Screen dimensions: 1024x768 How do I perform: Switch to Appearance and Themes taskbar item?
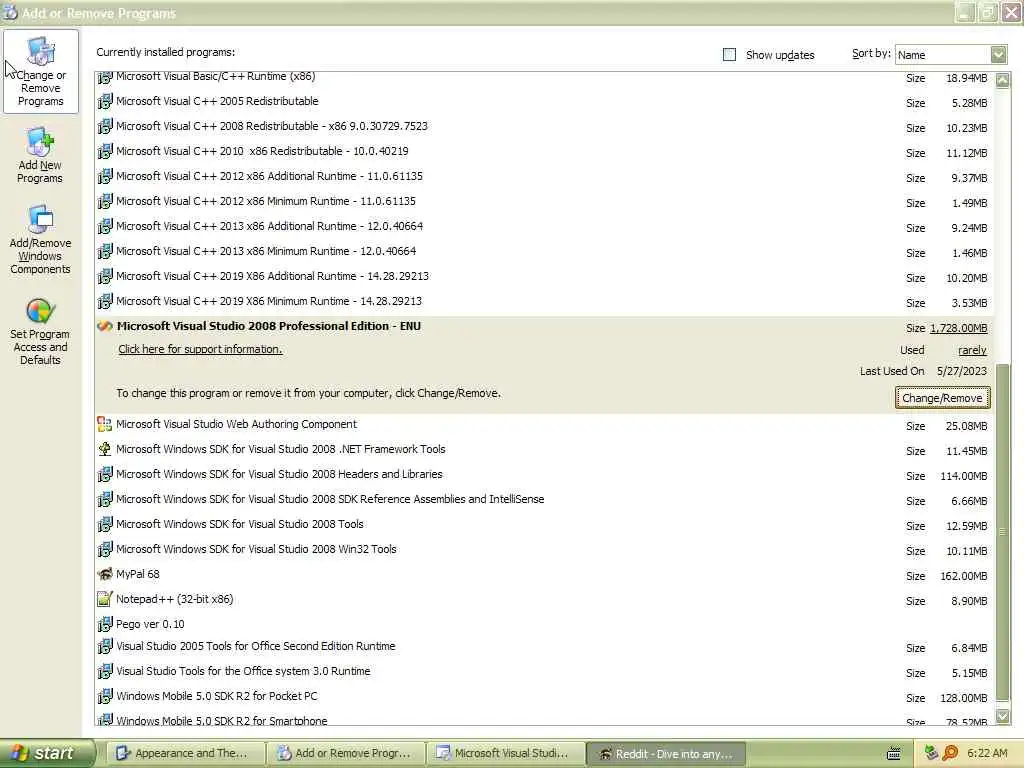point(185,754)
